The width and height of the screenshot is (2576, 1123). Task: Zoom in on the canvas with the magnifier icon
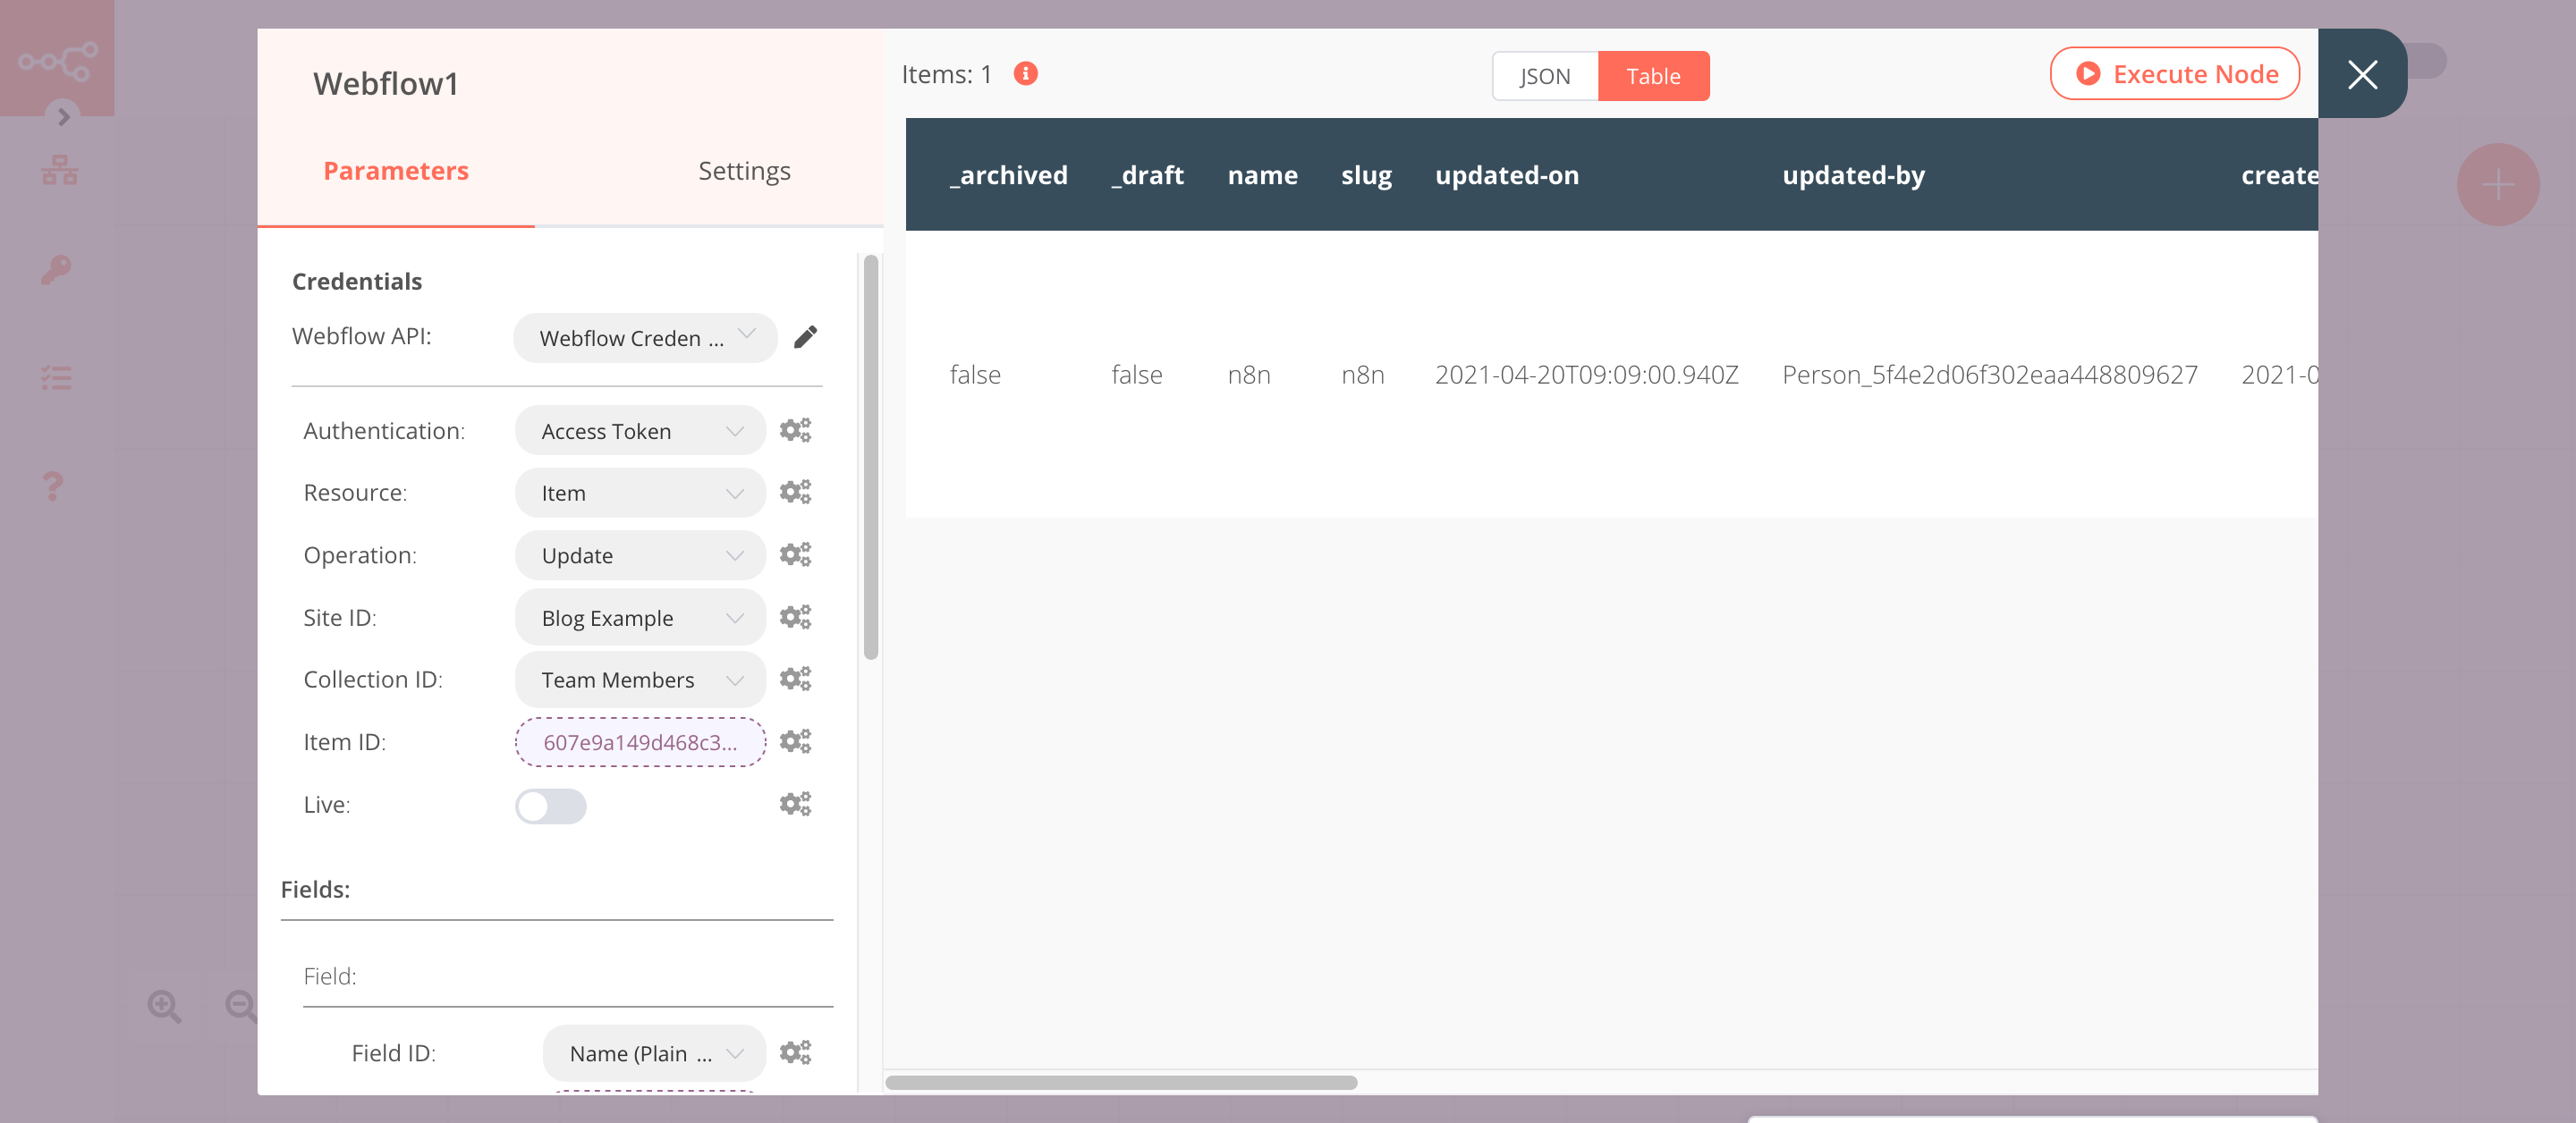pyautogui.click(x=165, y=1006)
